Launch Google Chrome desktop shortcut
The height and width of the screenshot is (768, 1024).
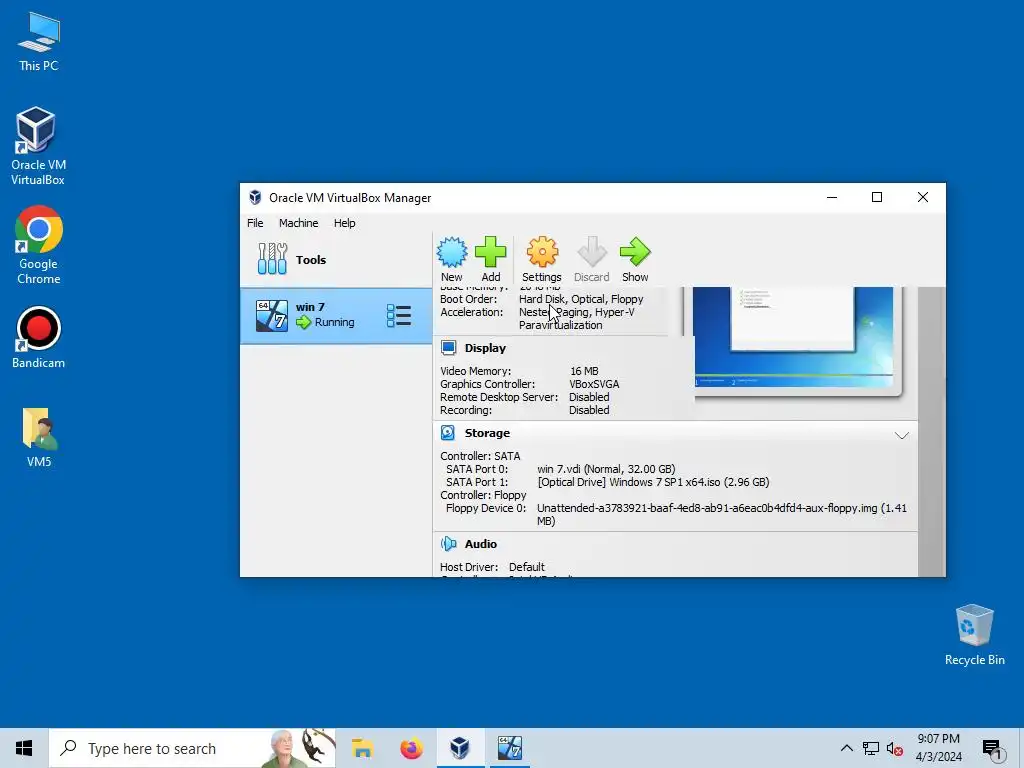(x=39, y=246)
